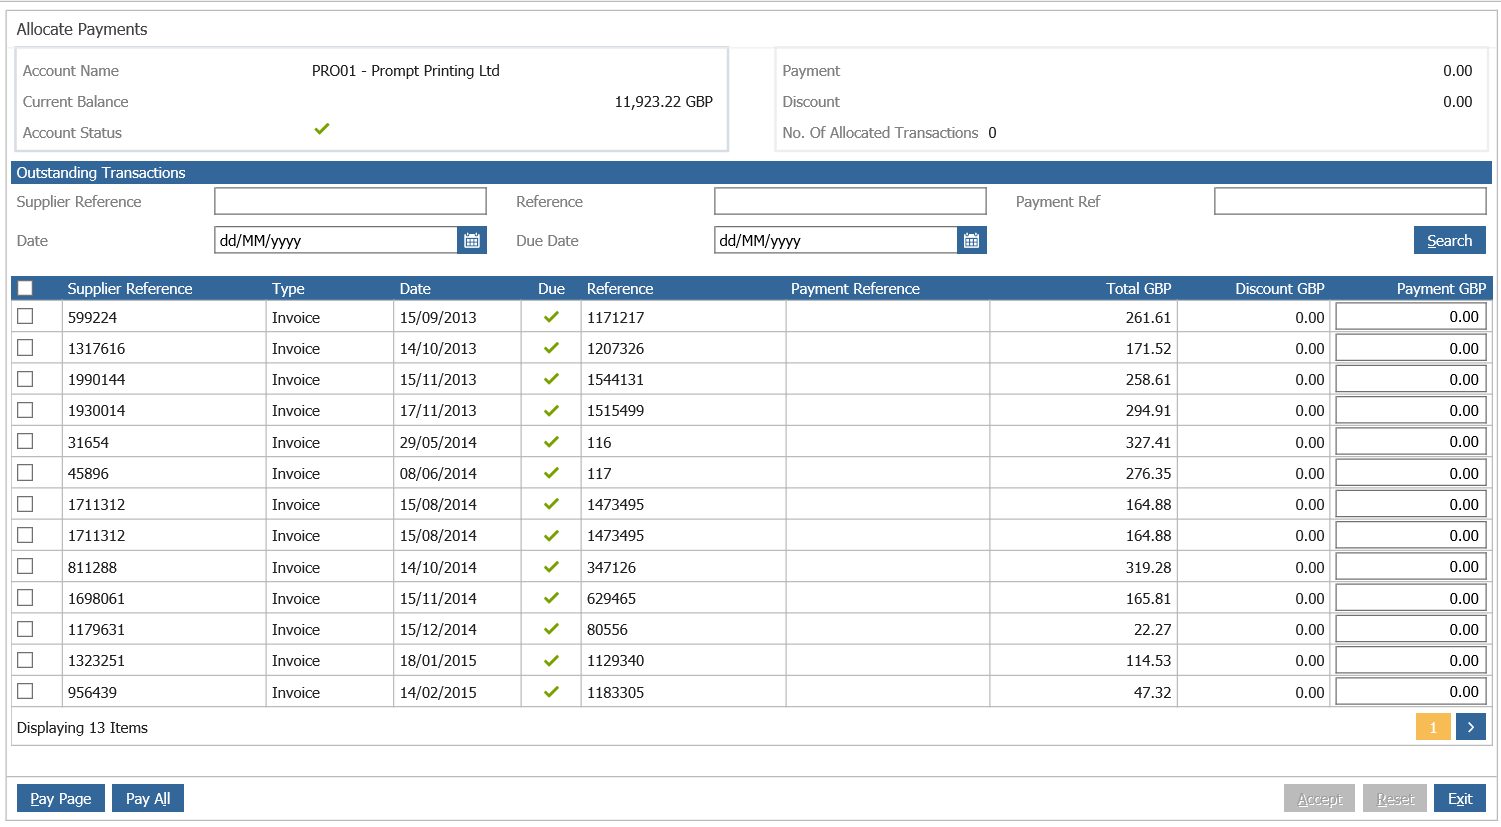Viewport: 1501px width, 827px height.
Task: Focus the Payment Ref filter field
Action: pos(1350,201)
